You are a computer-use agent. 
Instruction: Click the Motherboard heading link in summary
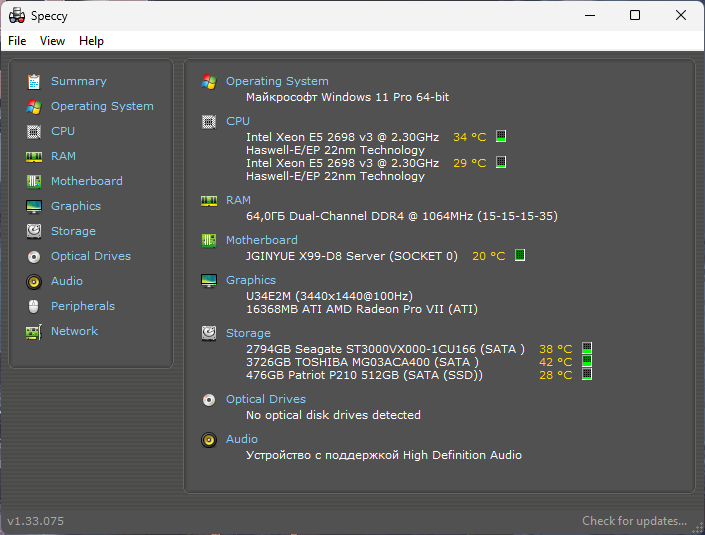click(261, 241)
